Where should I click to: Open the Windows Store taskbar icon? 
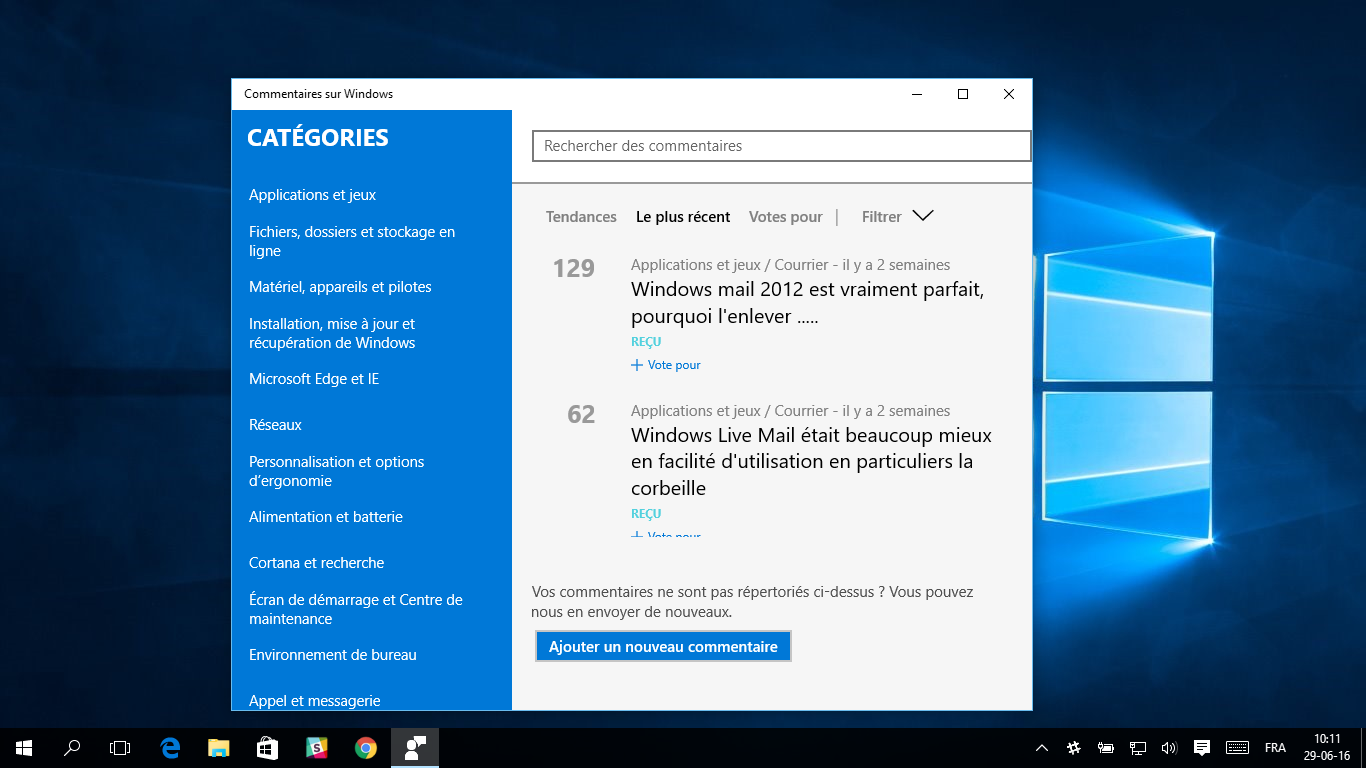pyautogui.click(x=267, y=748)
